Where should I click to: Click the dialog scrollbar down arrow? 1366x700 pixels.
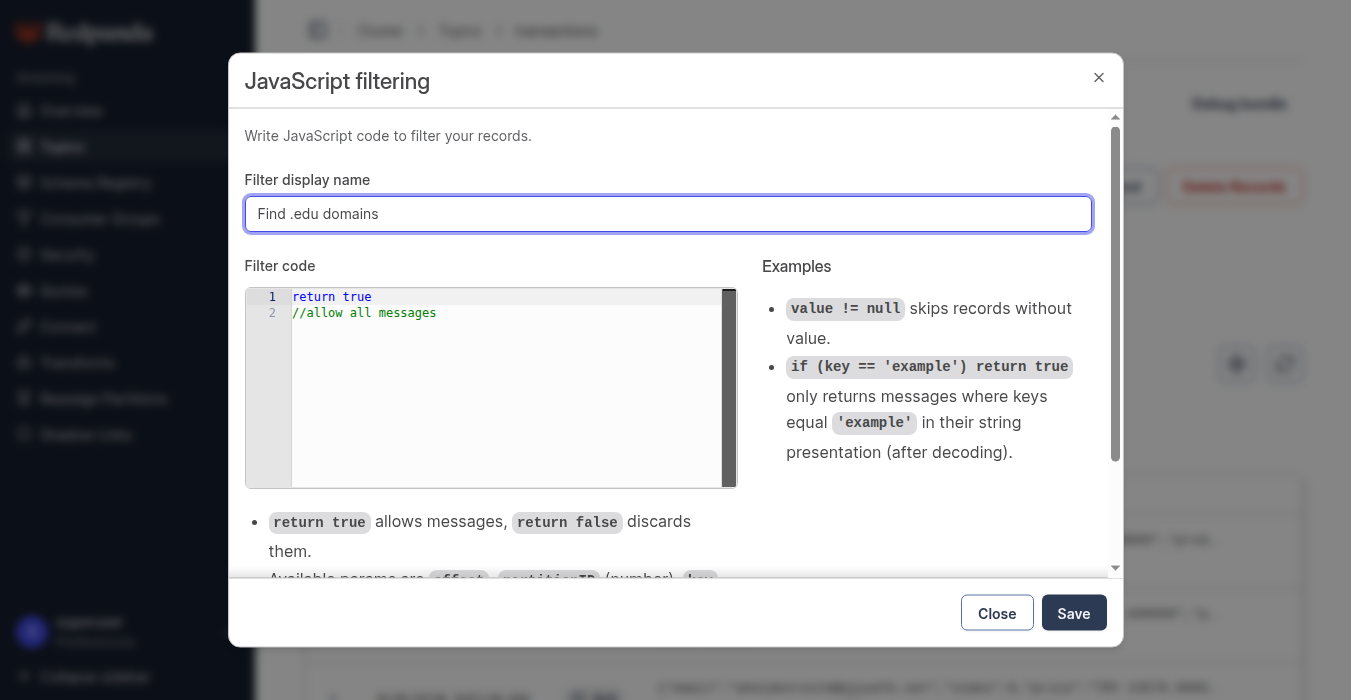[x=1116, y=568]
